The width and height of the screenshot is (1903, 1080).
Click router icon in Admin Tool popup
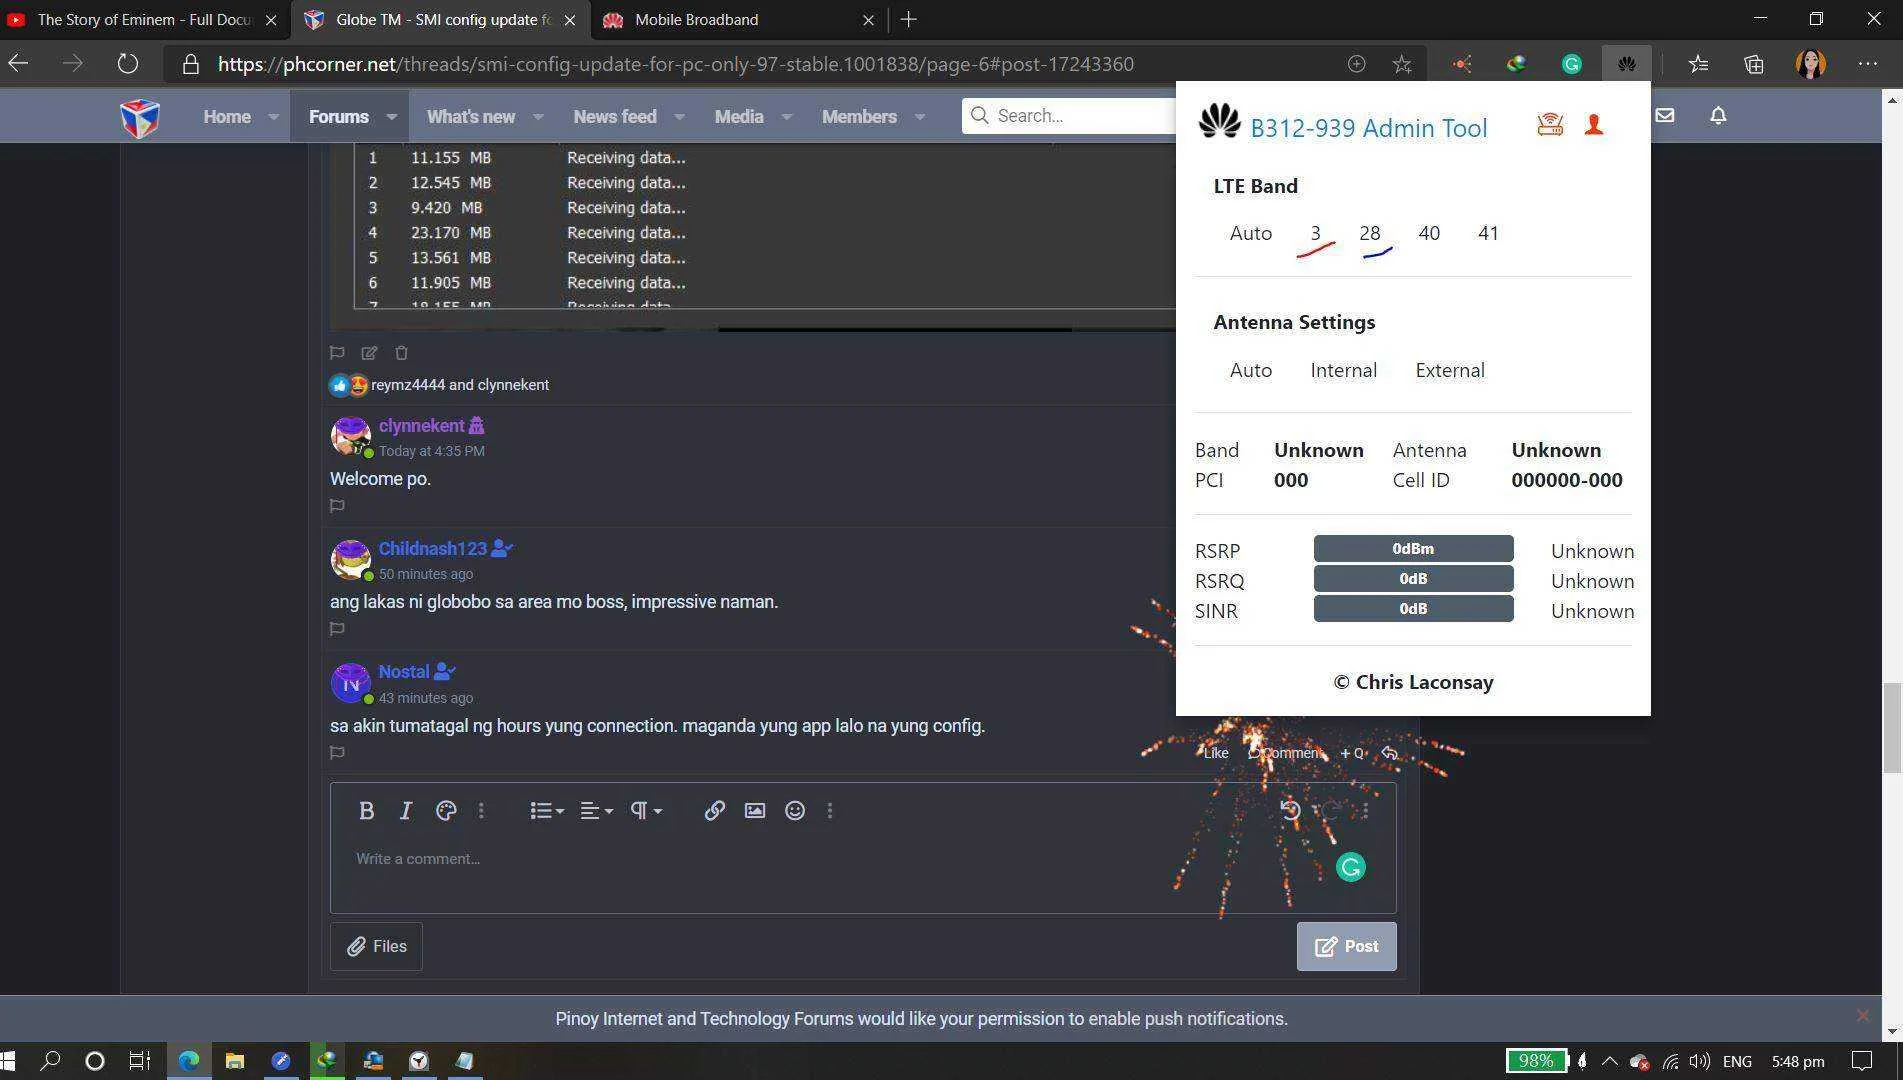point(1550,125)
